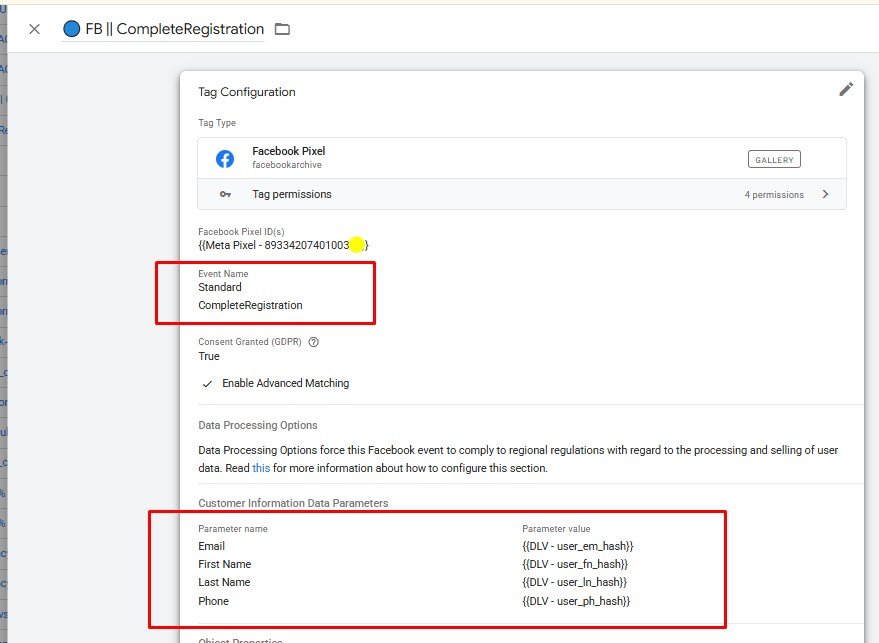Click the {{DLV - user_fn_hash}} value
The width and height of the screenshot is (879, 643).
tap(575, 564)
